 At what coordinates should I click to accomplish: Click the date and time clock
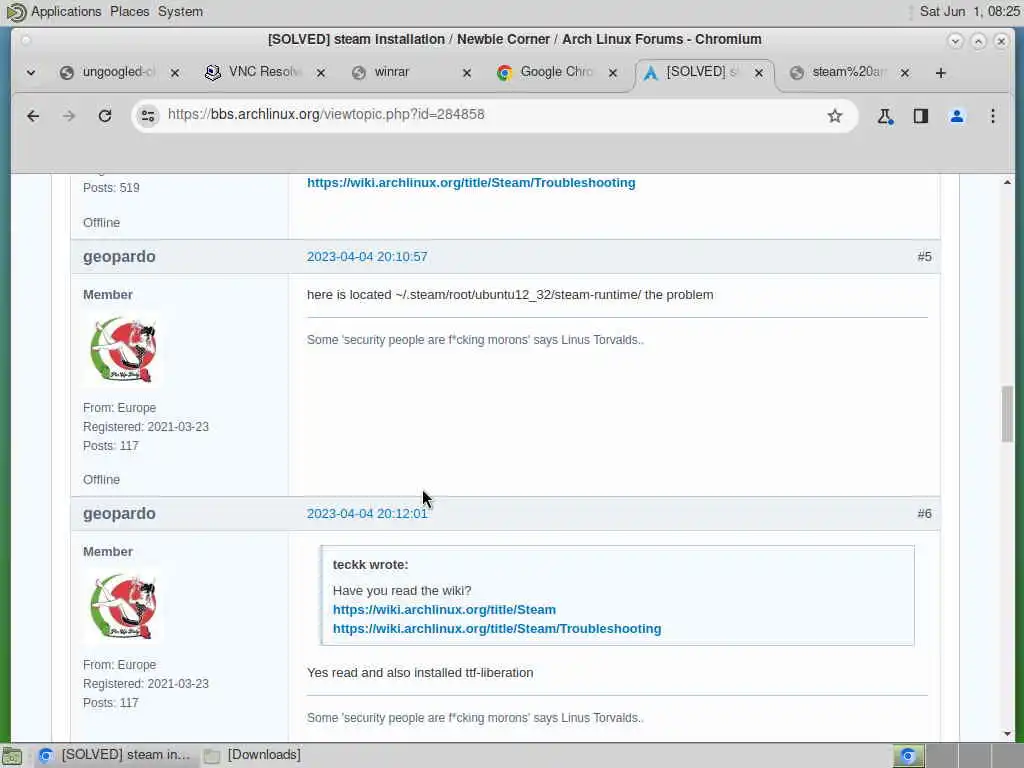969,12
